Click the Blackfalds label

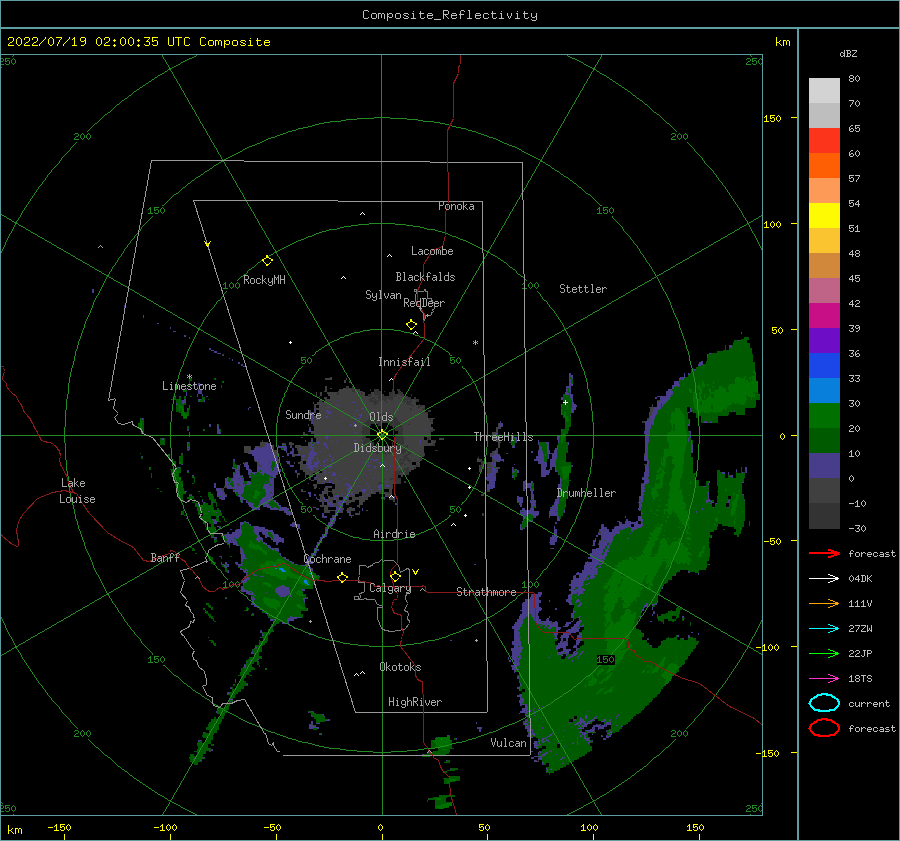pos(425,277)
